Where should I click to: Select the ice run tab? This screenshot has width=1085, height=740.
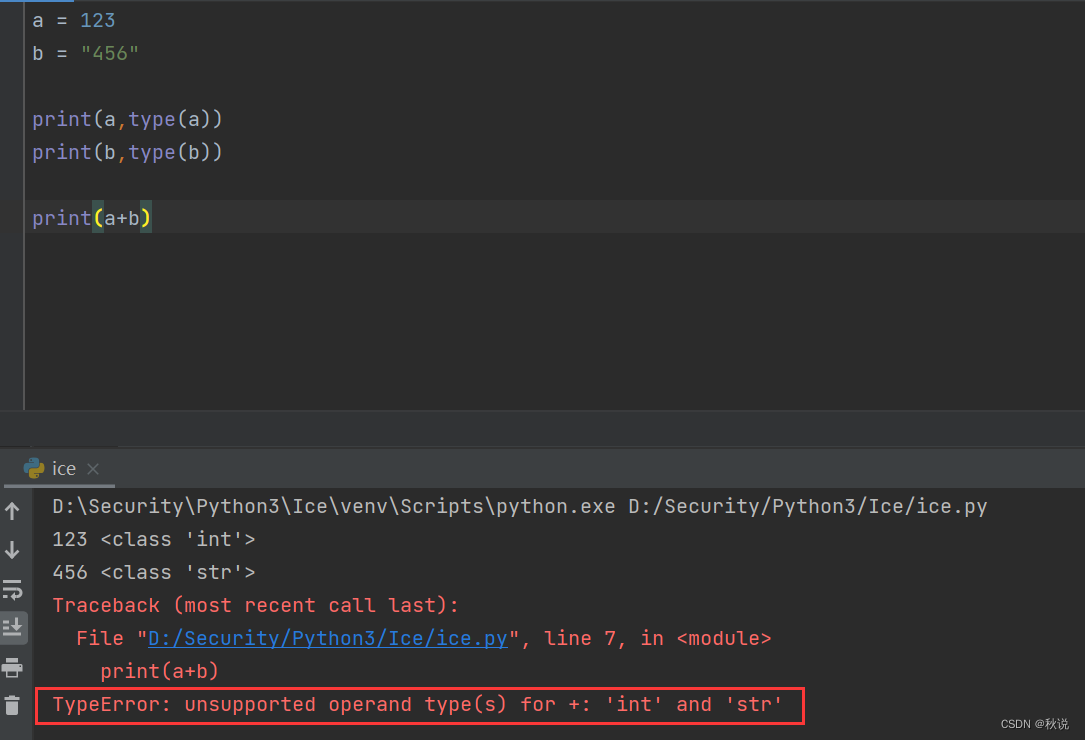[x=64, y=468]
